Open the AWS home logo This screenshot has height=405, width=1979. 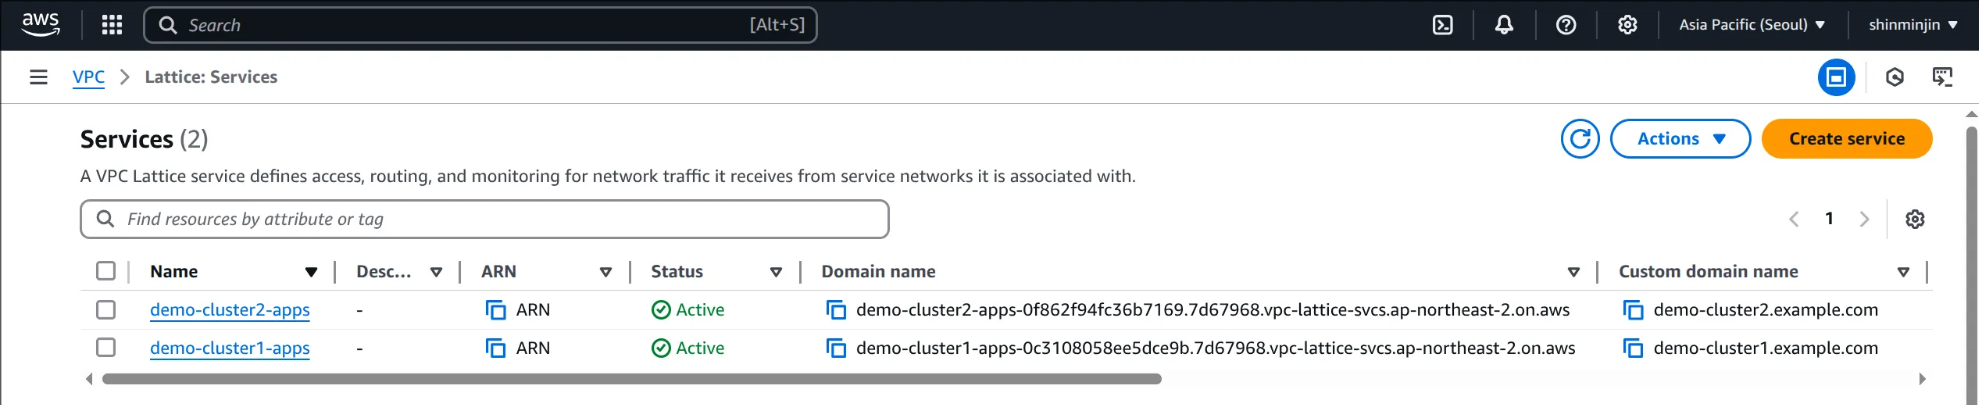[x=41, y=24]
